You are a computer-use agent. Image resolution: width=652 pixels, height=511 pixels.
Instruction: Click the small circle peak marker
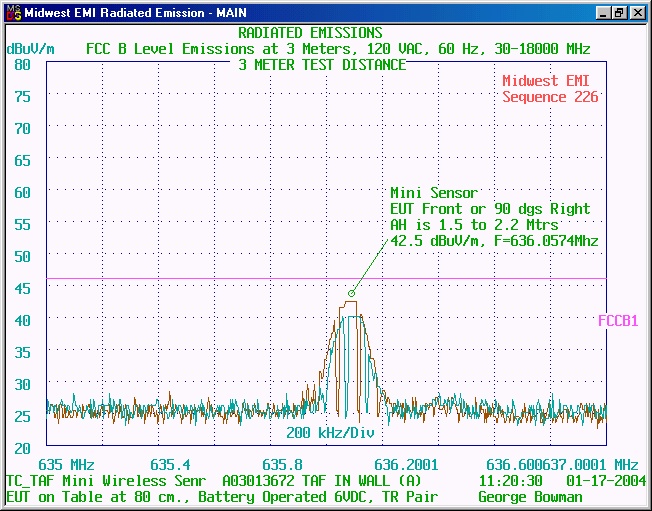(x=351, y=293)
